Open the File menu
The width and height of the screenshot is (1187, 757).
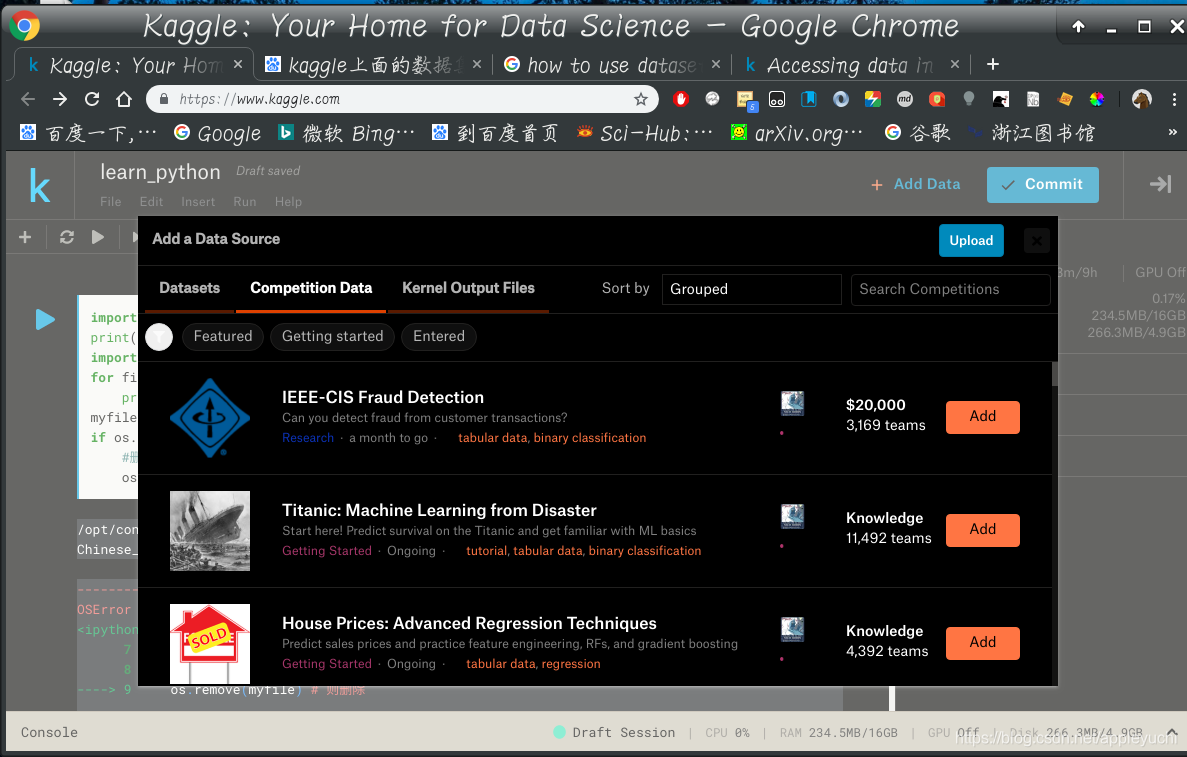coord(111,201)
